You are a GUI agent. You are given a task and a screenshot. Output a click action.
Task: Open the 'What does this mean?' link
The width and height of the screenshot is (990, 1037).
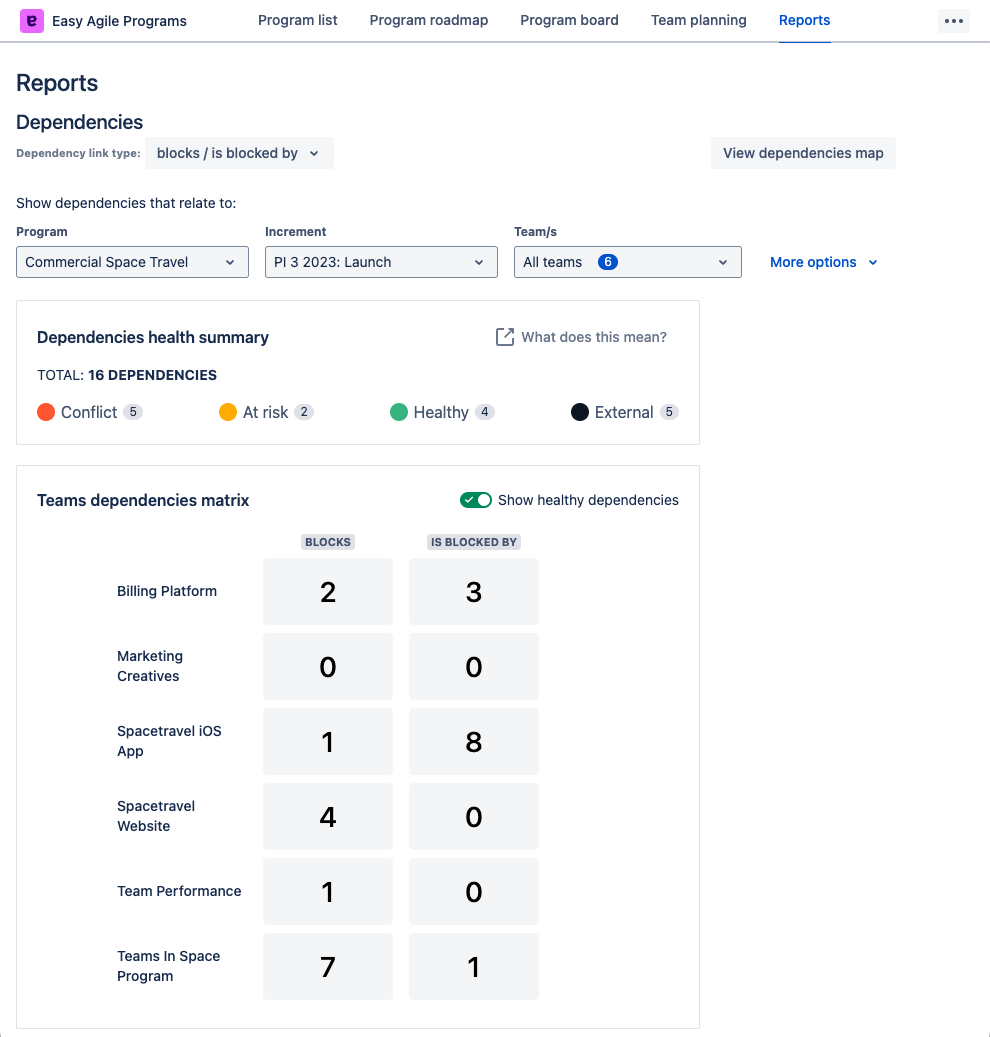pos(592,337)
